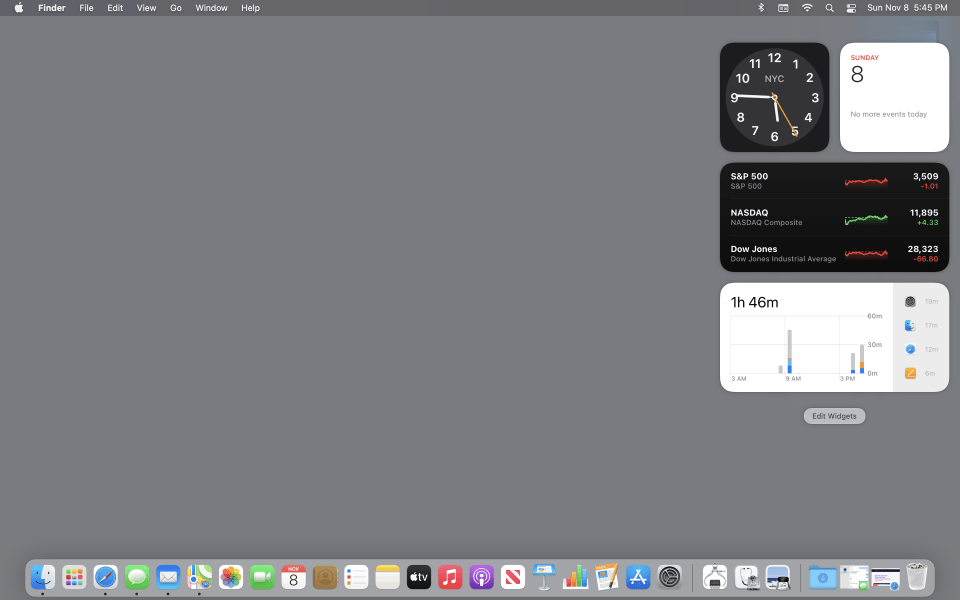Open the File menu
This screenshot has height=600, width=960.
(86, 8)
